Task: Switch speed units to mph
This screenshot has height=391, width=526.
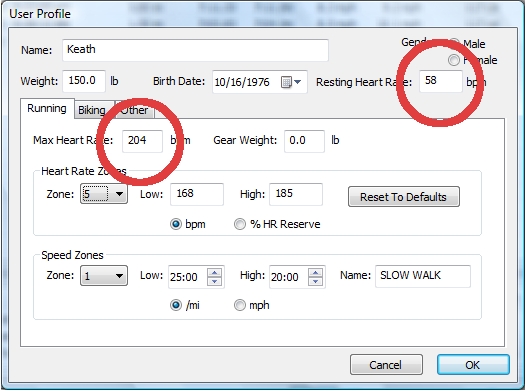Action: point(240,305)
